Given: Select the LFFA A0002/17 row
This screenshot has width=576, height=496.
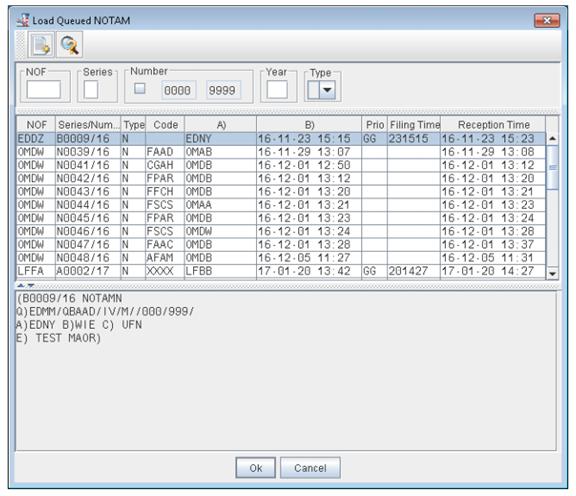Looking at the screenshot, I should click(x=281, y=271).
